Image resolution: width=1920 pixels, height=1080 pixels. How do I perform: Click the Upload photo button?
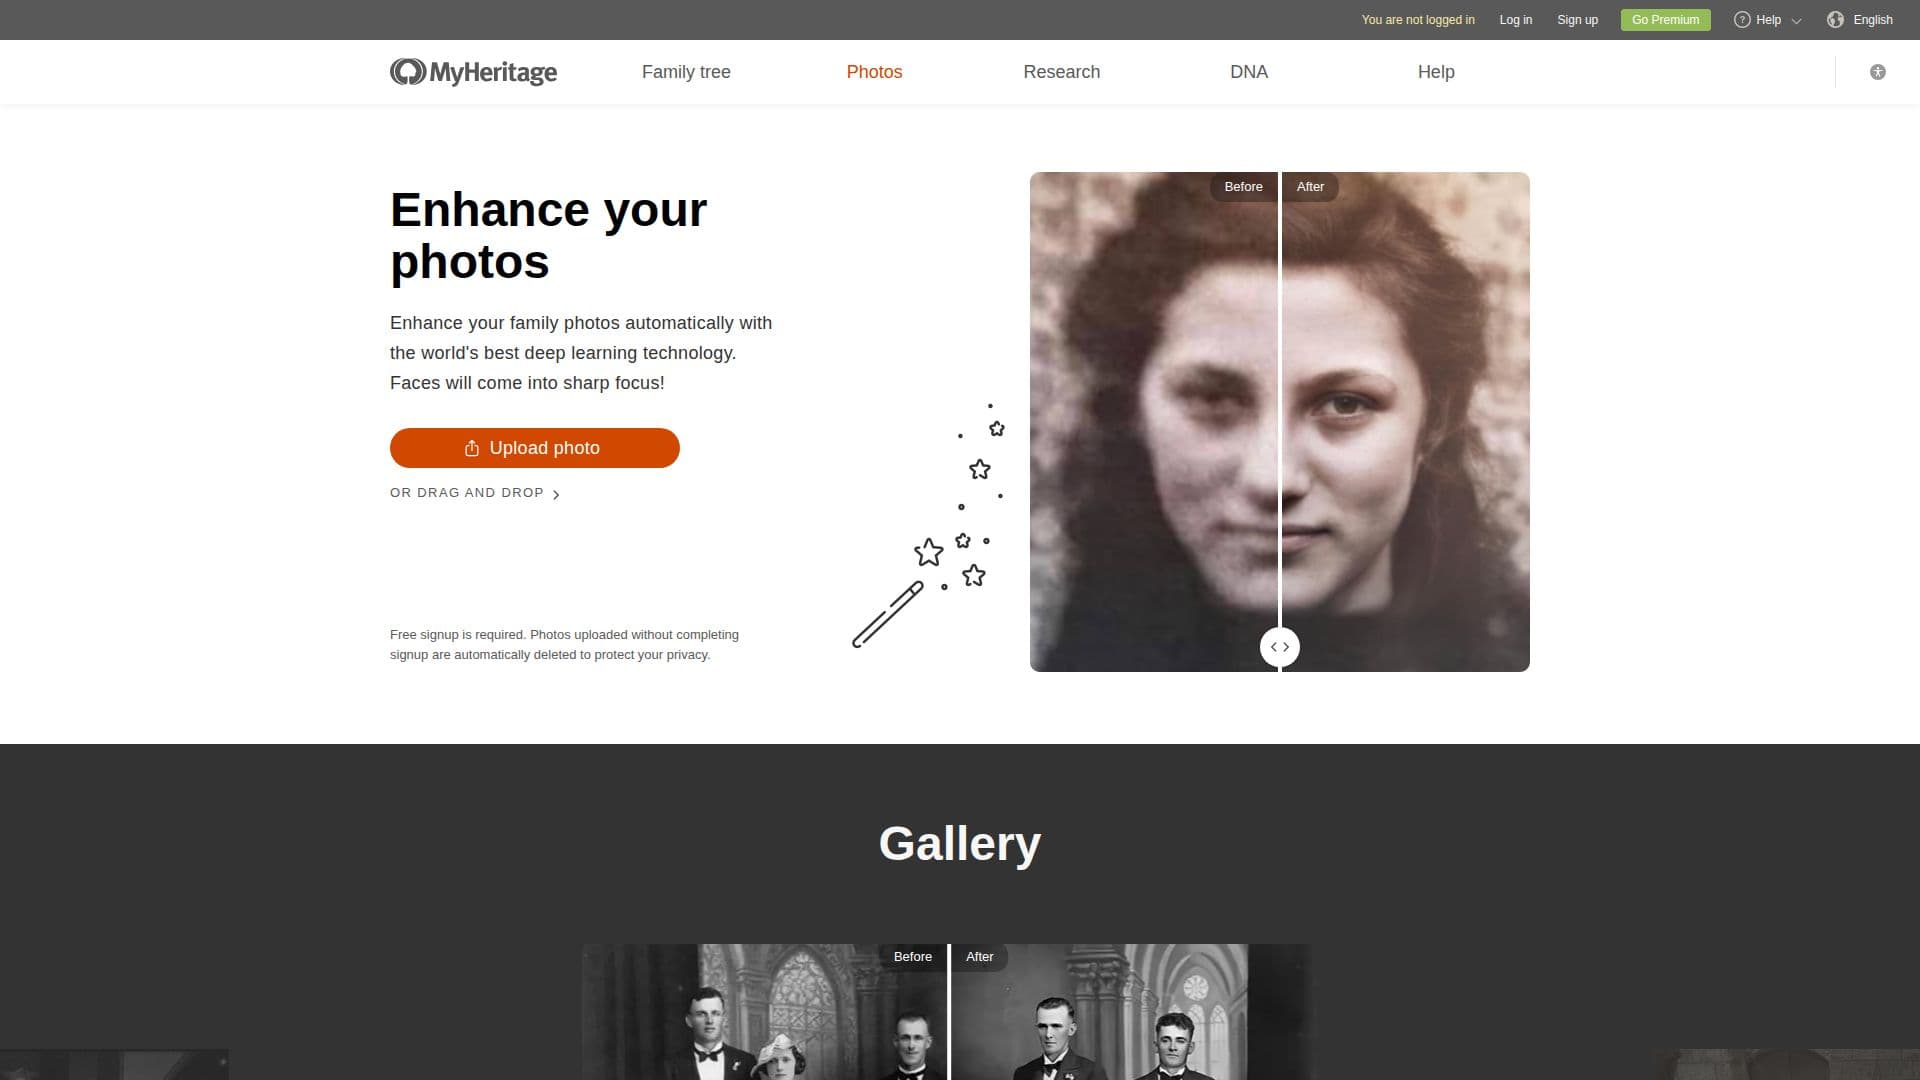[x=535, y=448]
